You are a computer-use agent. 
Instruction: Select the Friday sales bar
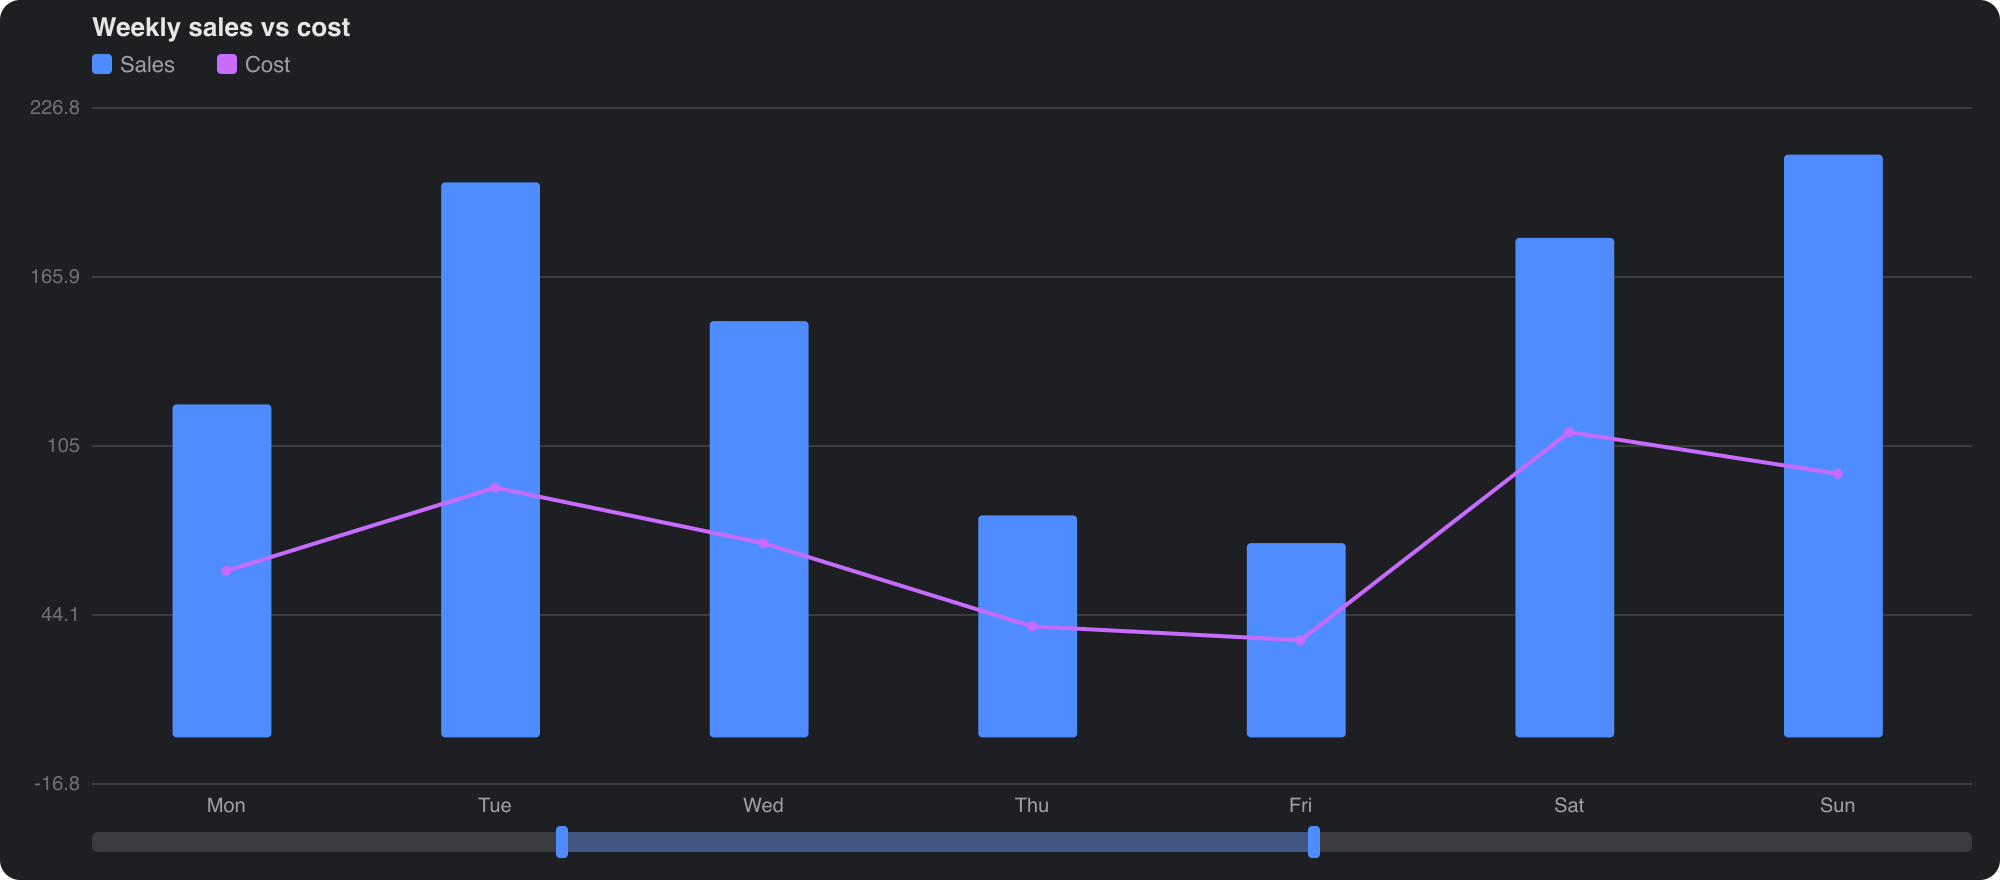pos(1296,640)
